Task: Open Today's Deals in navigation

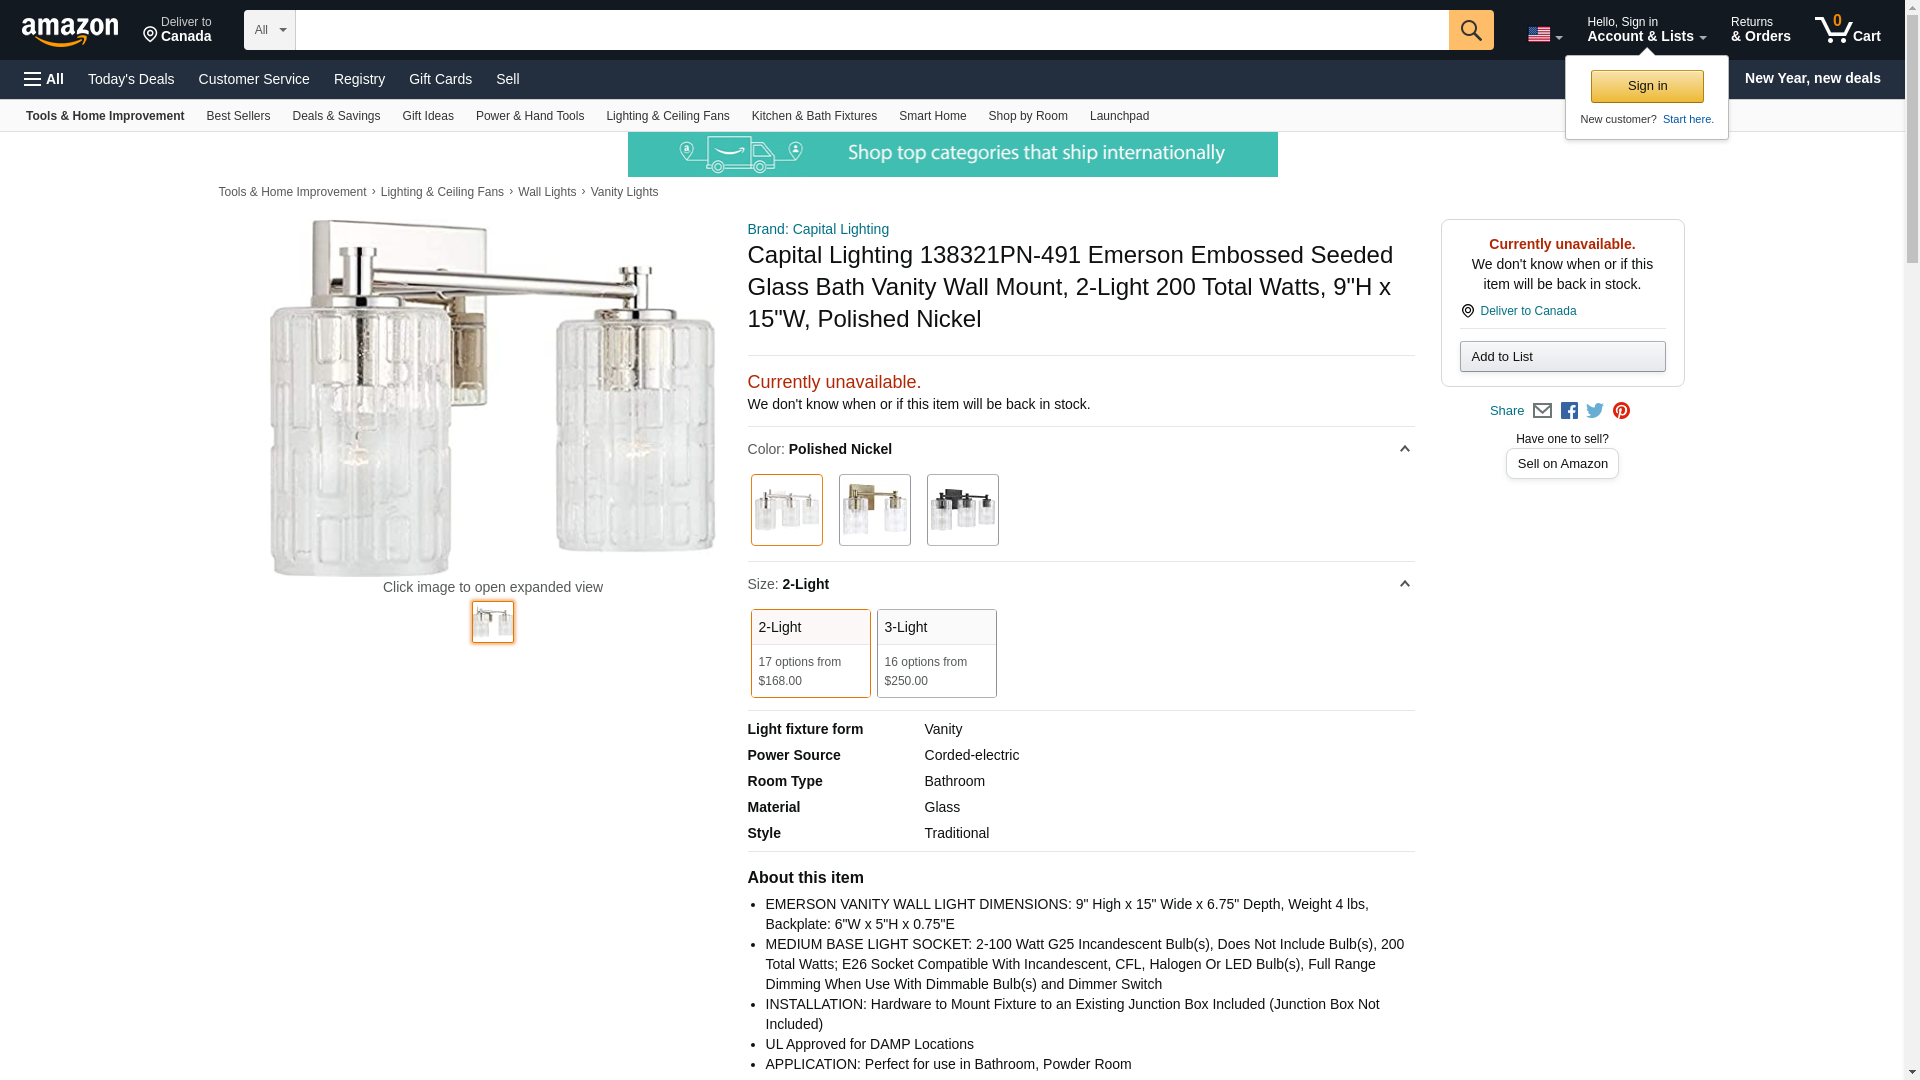Action: point(131,79)
